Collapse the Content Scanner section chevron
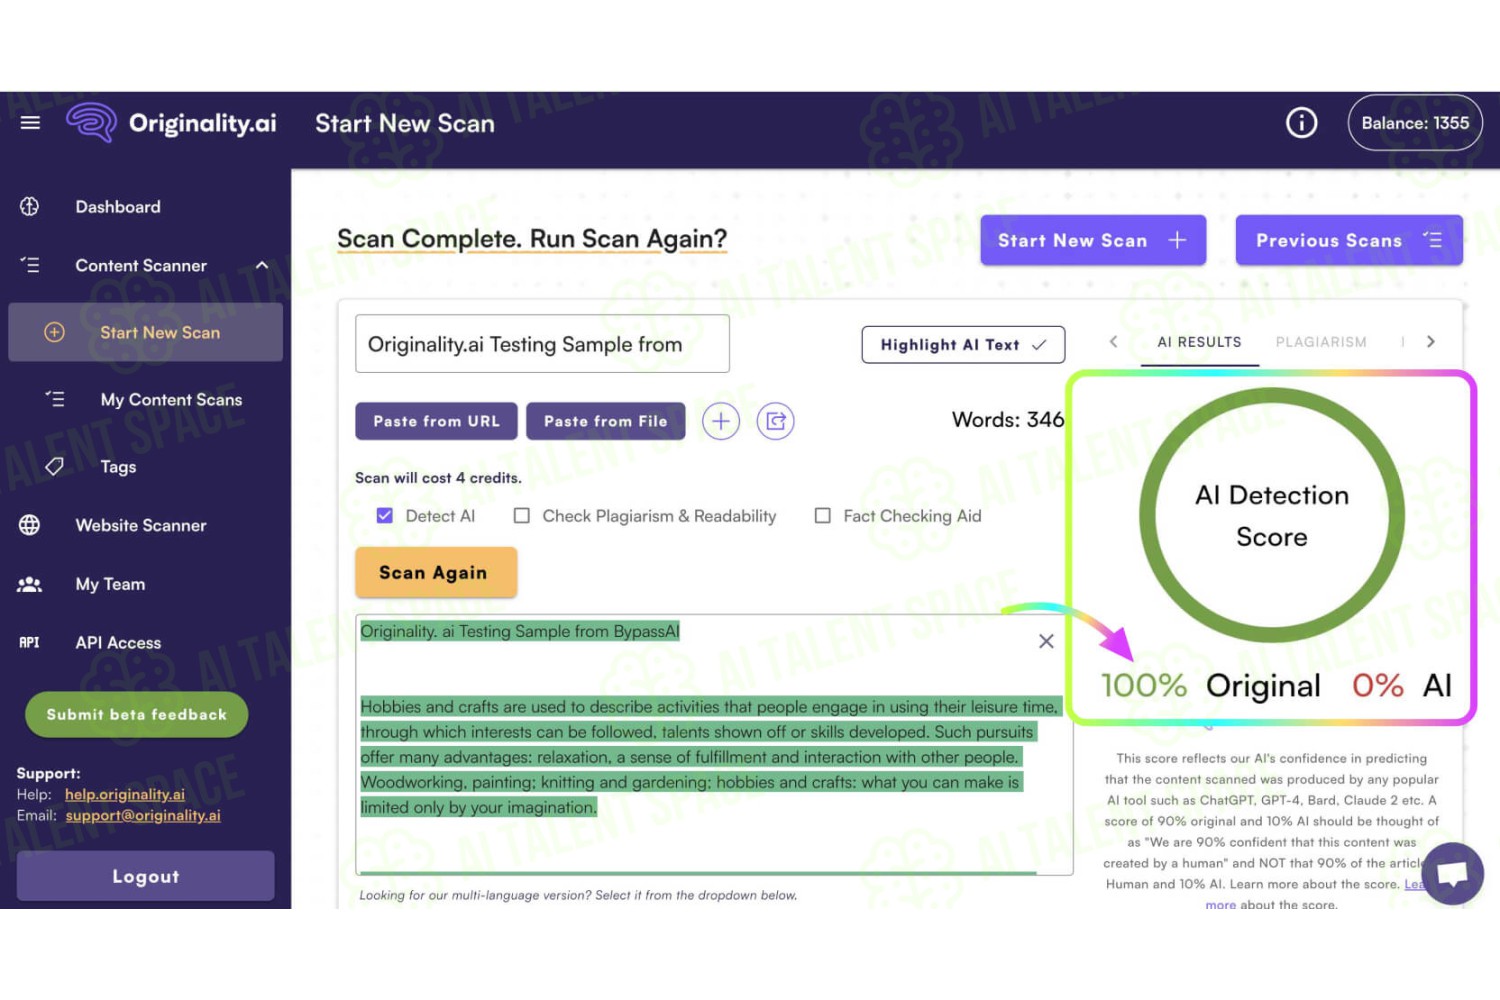Image resolution: width=1500 pixels, height=1000 pixels. pos(262,266)
